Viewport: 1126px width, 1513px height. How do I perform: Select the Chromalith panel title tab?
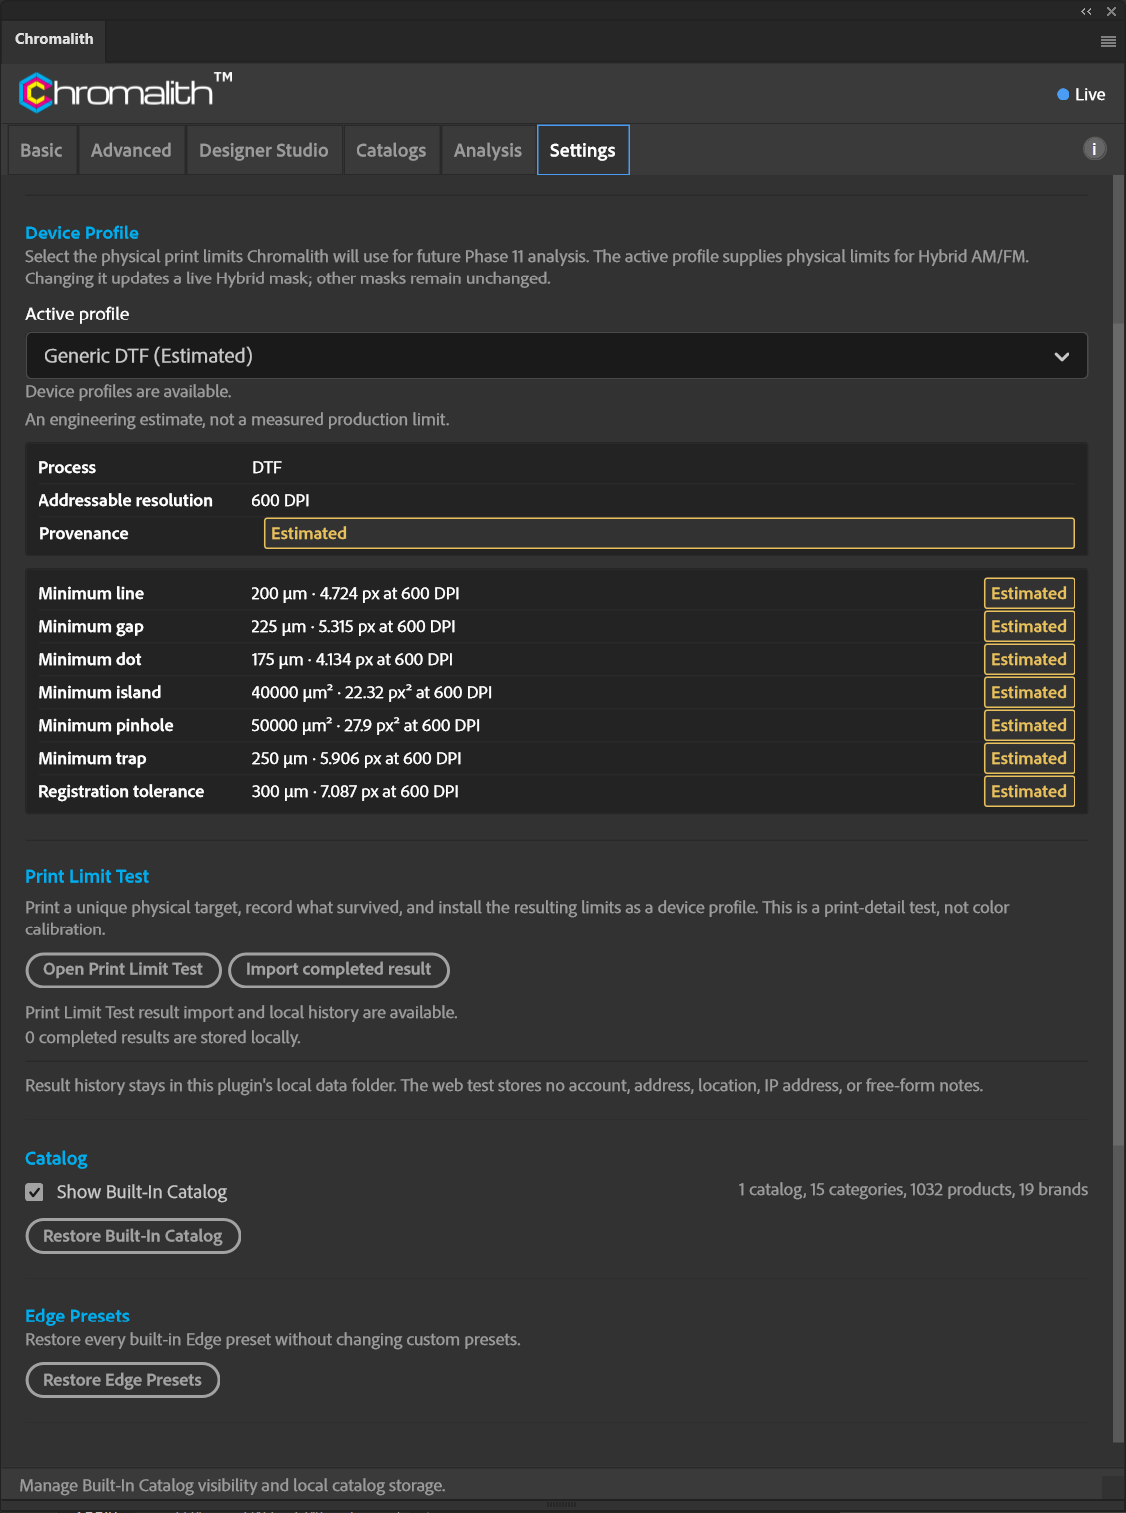click(x=54, y=39)
